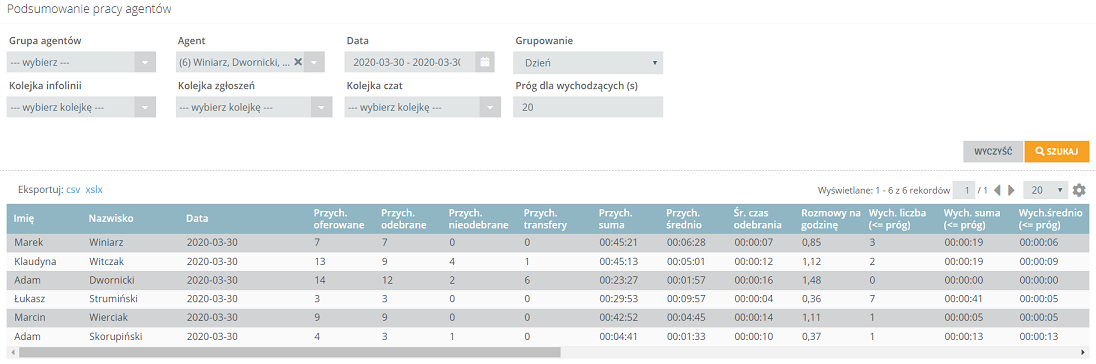Sort by Przych. suma column header
The height and width of the screenshot is (364, 1096).
(616, 219)
